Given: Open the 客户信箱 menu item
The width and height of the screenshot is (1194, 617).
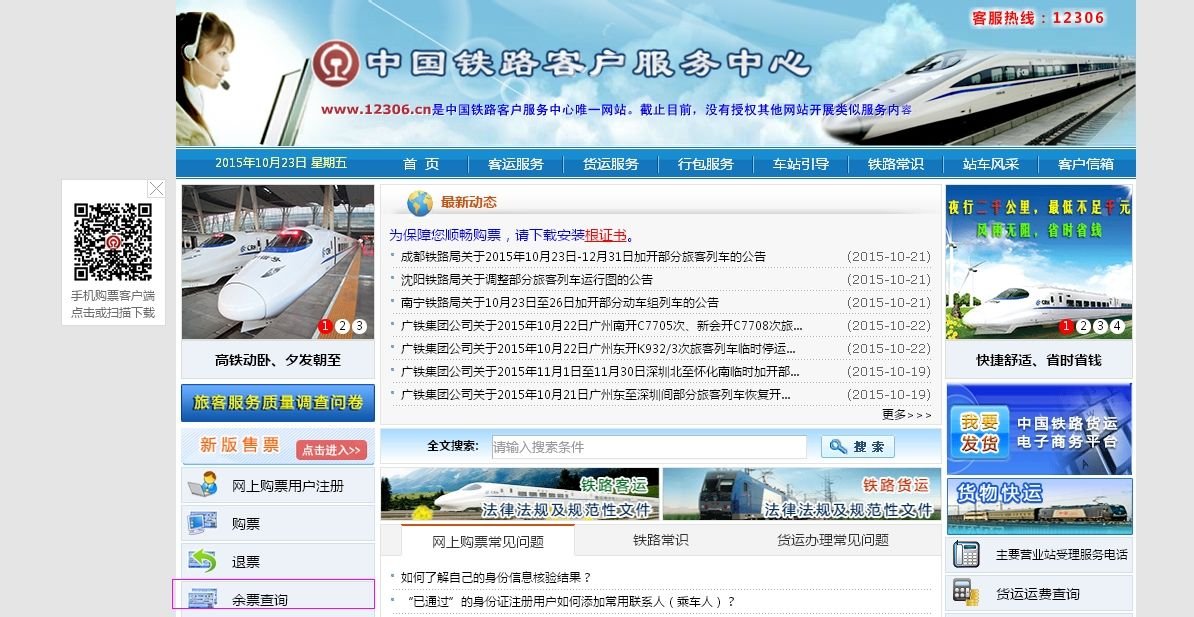Looking at the screenshot, I should (1089, 165).
